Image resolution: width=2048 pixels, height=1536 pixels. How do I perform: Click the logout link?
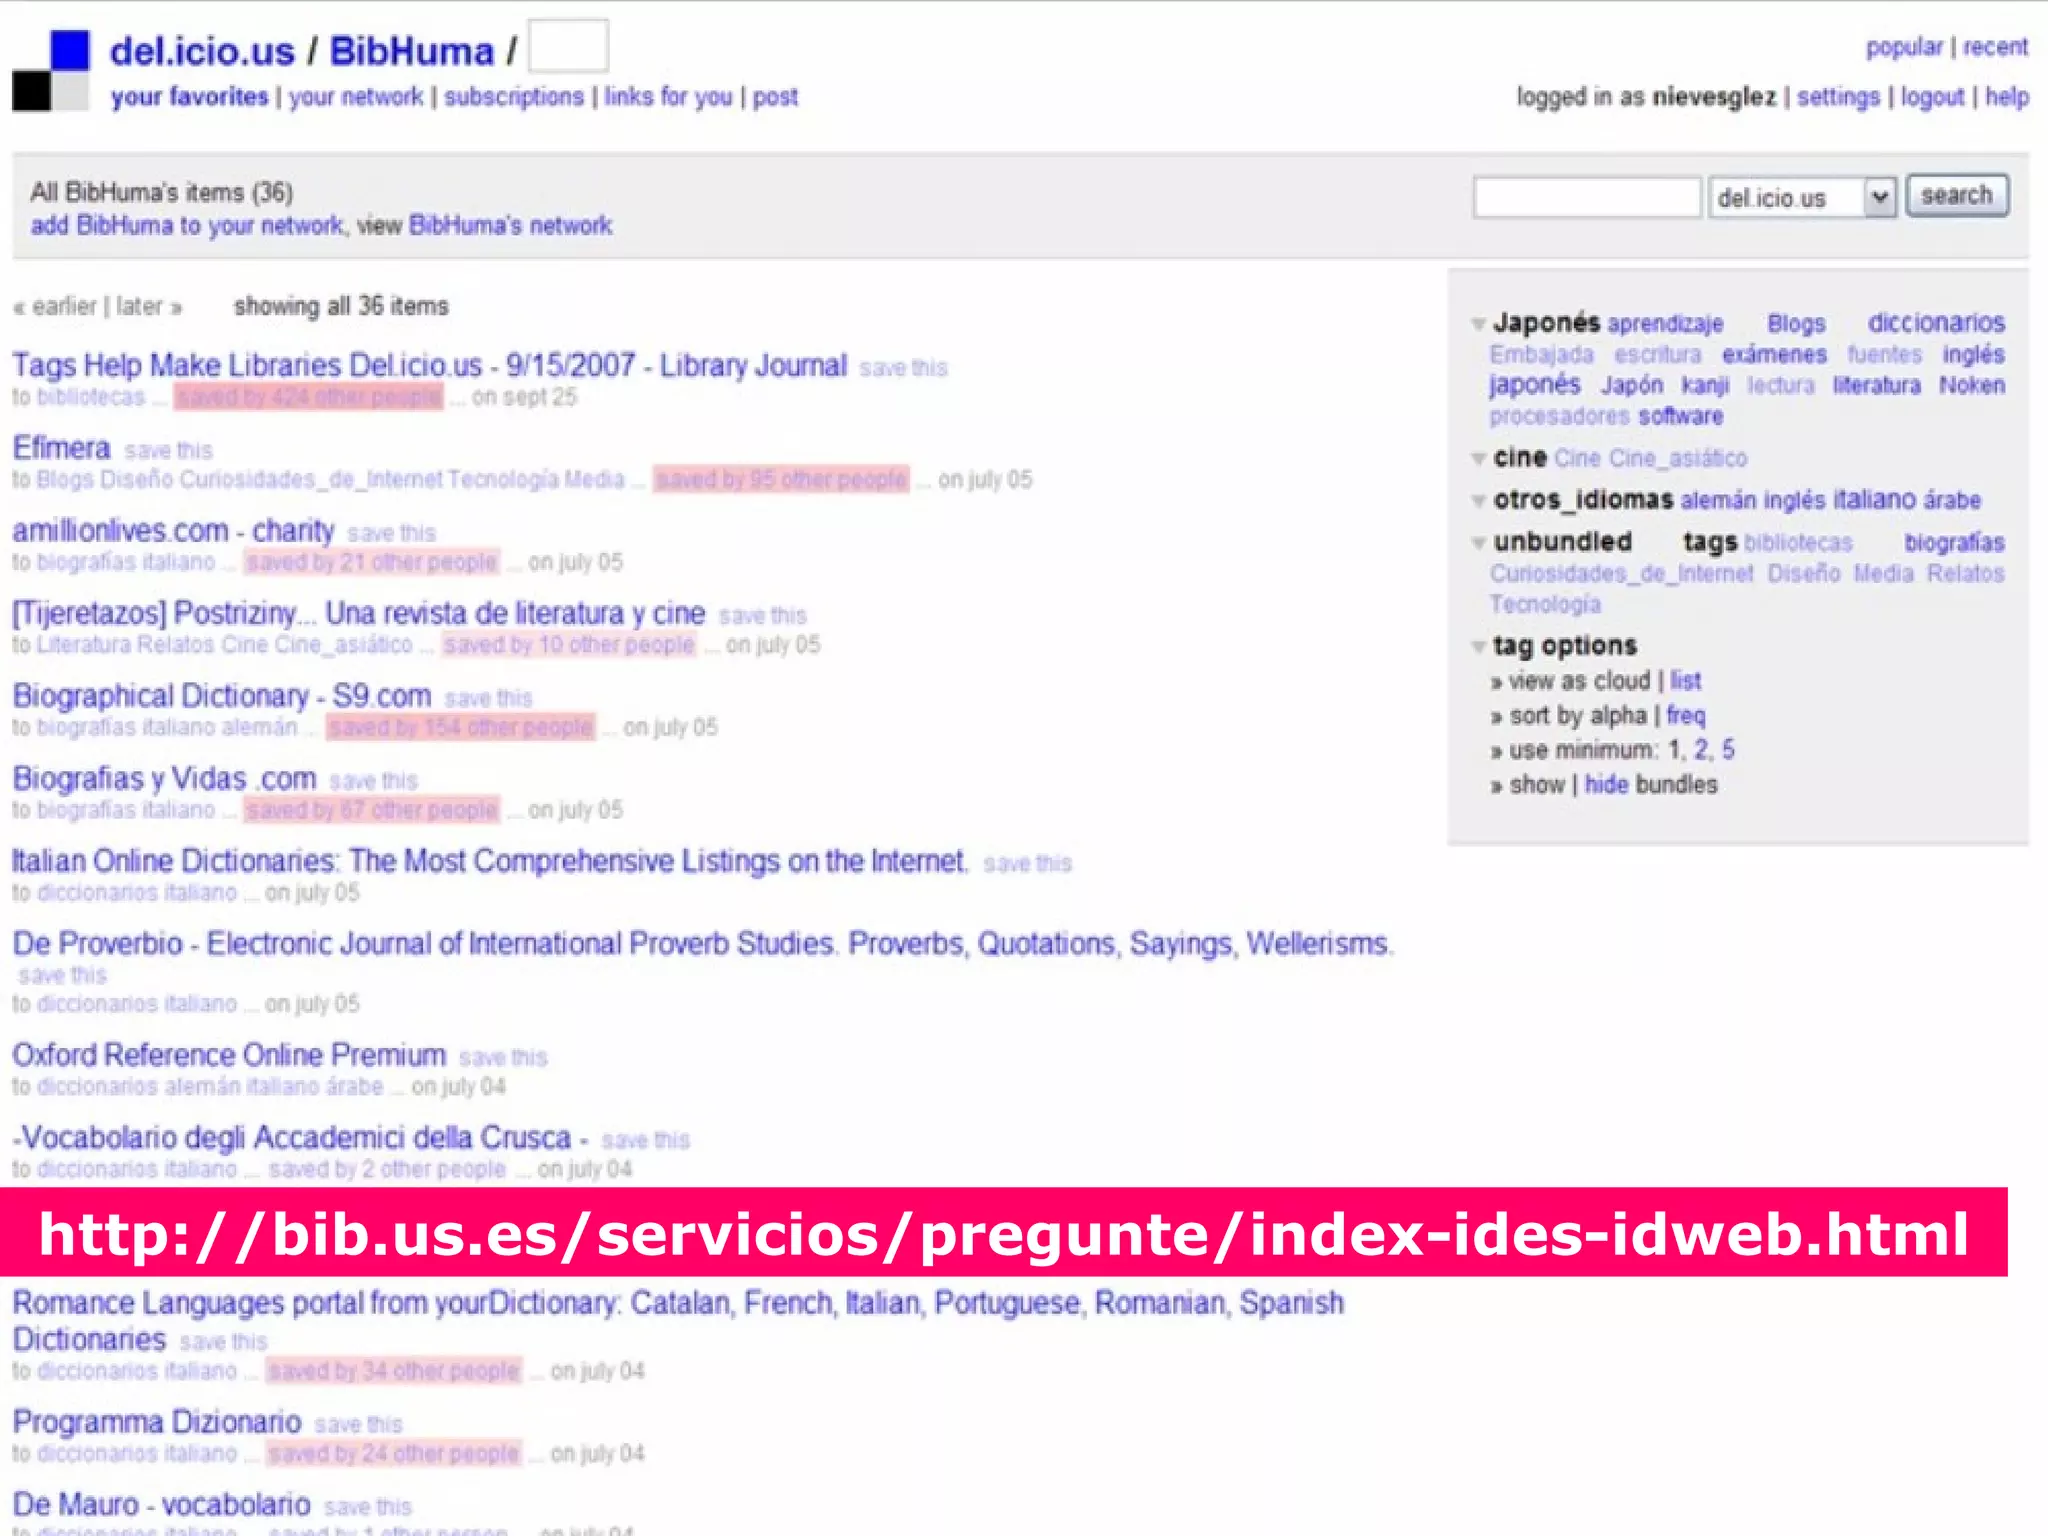[x=1932, y=97]
